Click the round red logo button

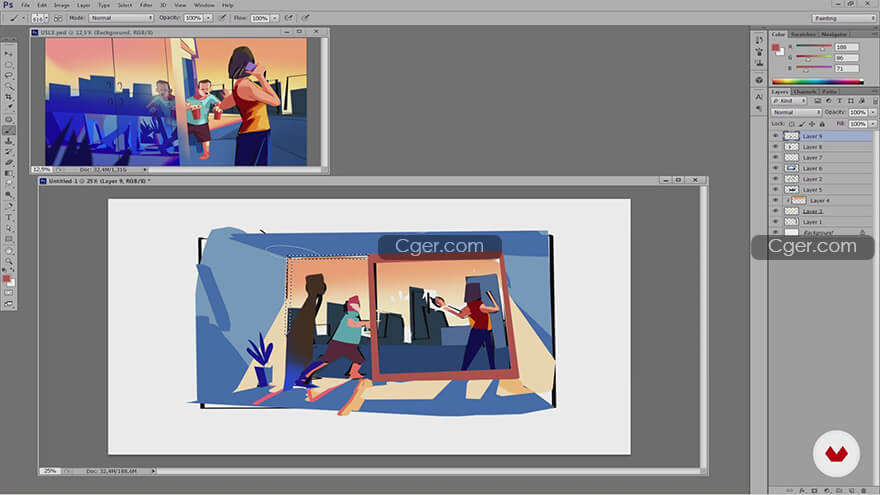(x=836, y=453)
